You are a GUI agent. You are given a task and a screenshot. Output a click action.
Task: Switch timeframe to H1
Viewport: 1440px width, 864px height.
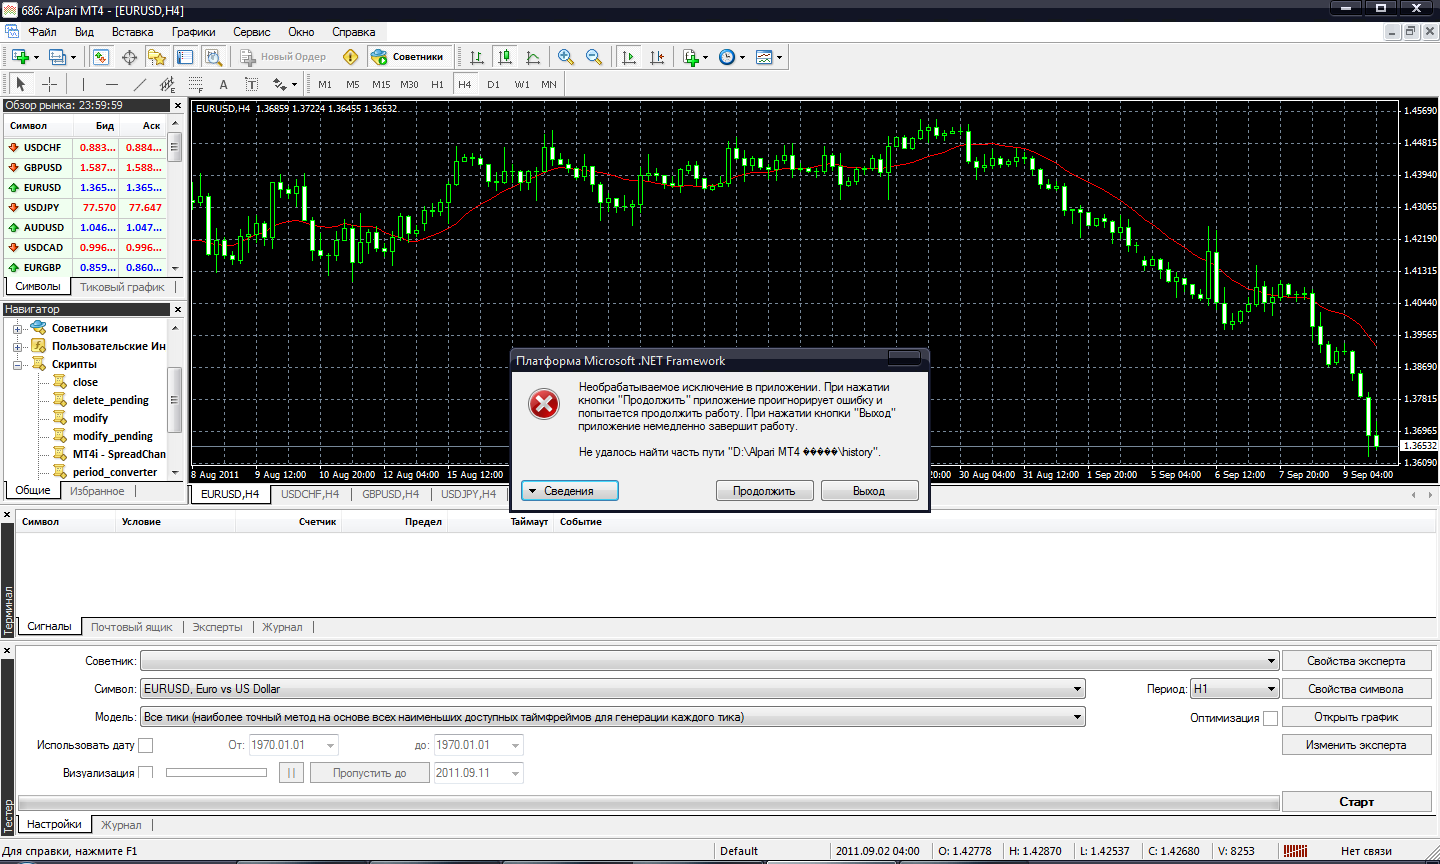pyautogui.click(x=437, y=84)
